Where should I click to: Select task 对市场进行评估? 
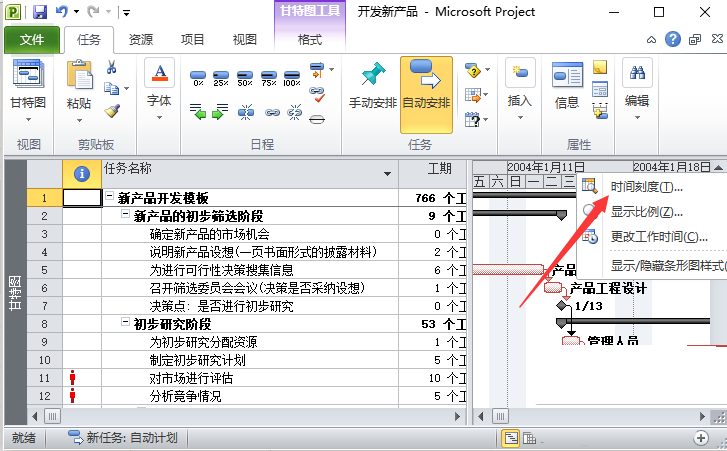point(191,378)
